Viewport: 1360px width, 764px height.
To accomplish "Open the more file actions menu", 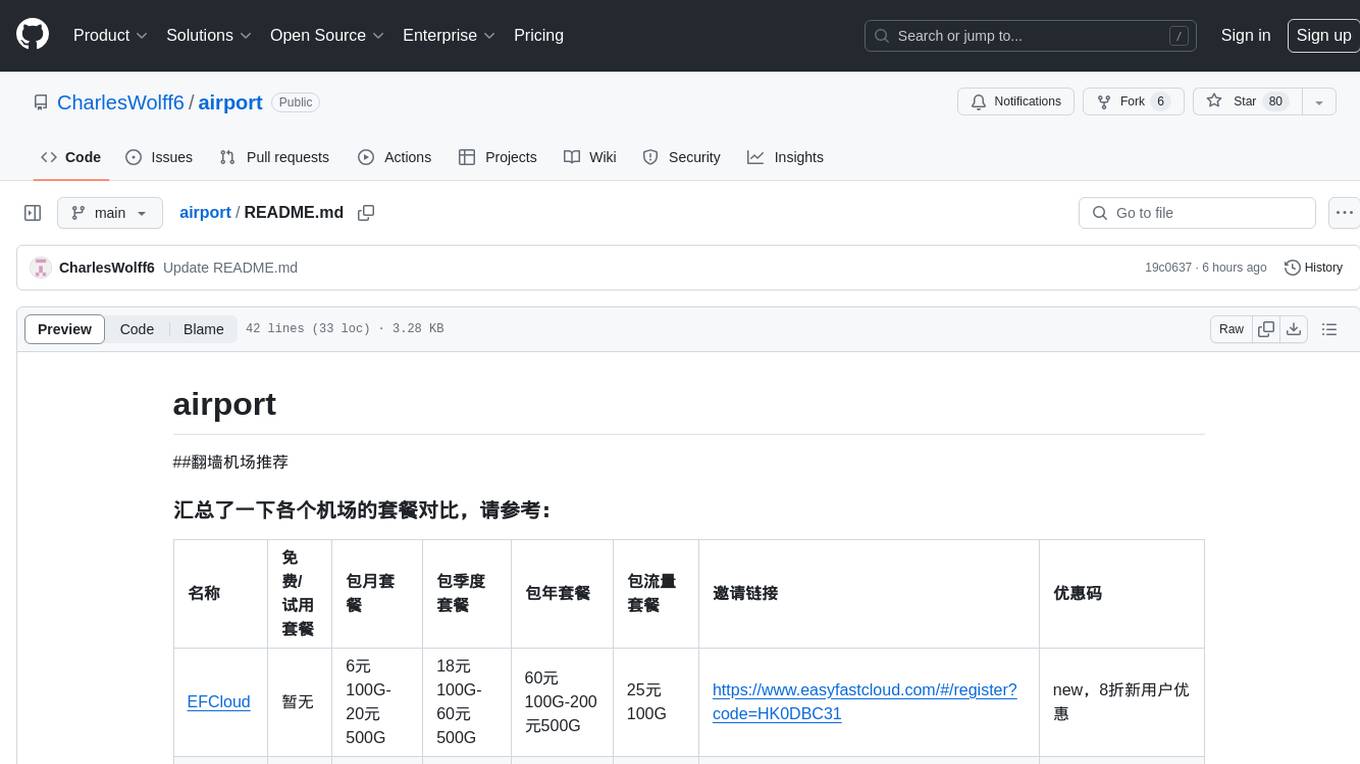I will click(1344, 213).
